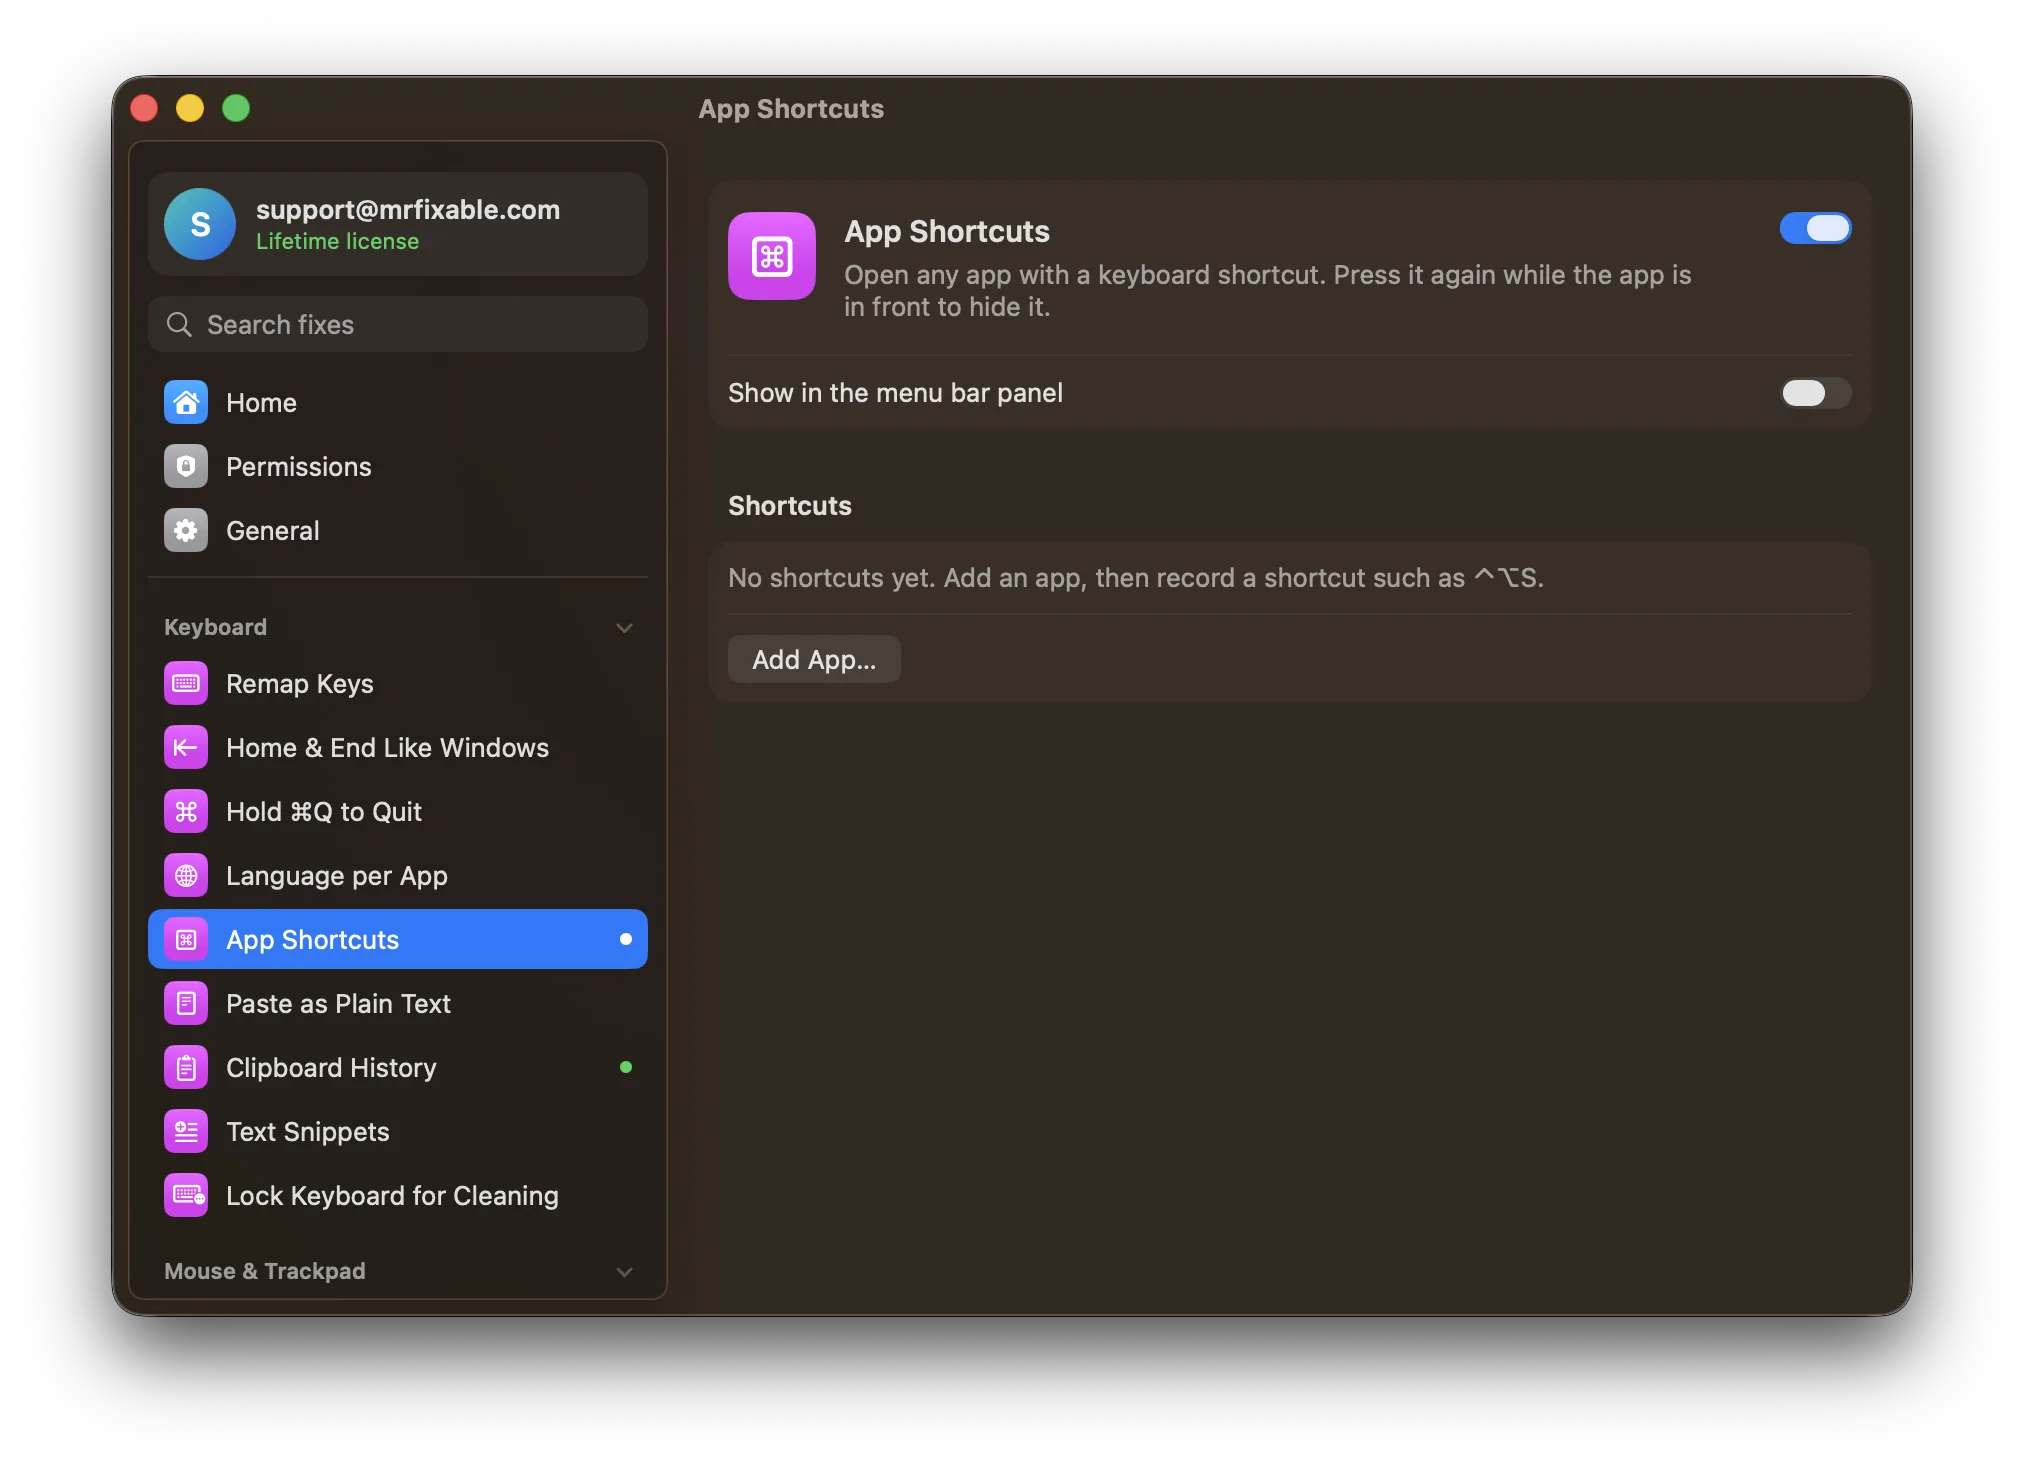Click the Add App... button
This screenshot has width=2024, height=1464.
click(x=814, y=660)
